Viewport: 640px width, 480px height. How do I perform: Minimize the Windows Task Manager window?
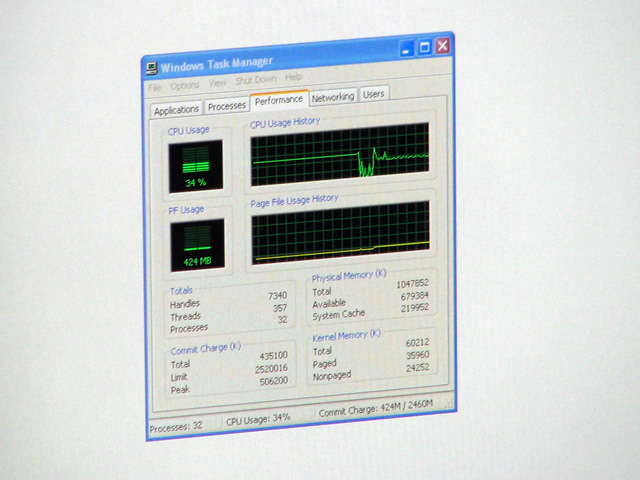pos(407,47)
